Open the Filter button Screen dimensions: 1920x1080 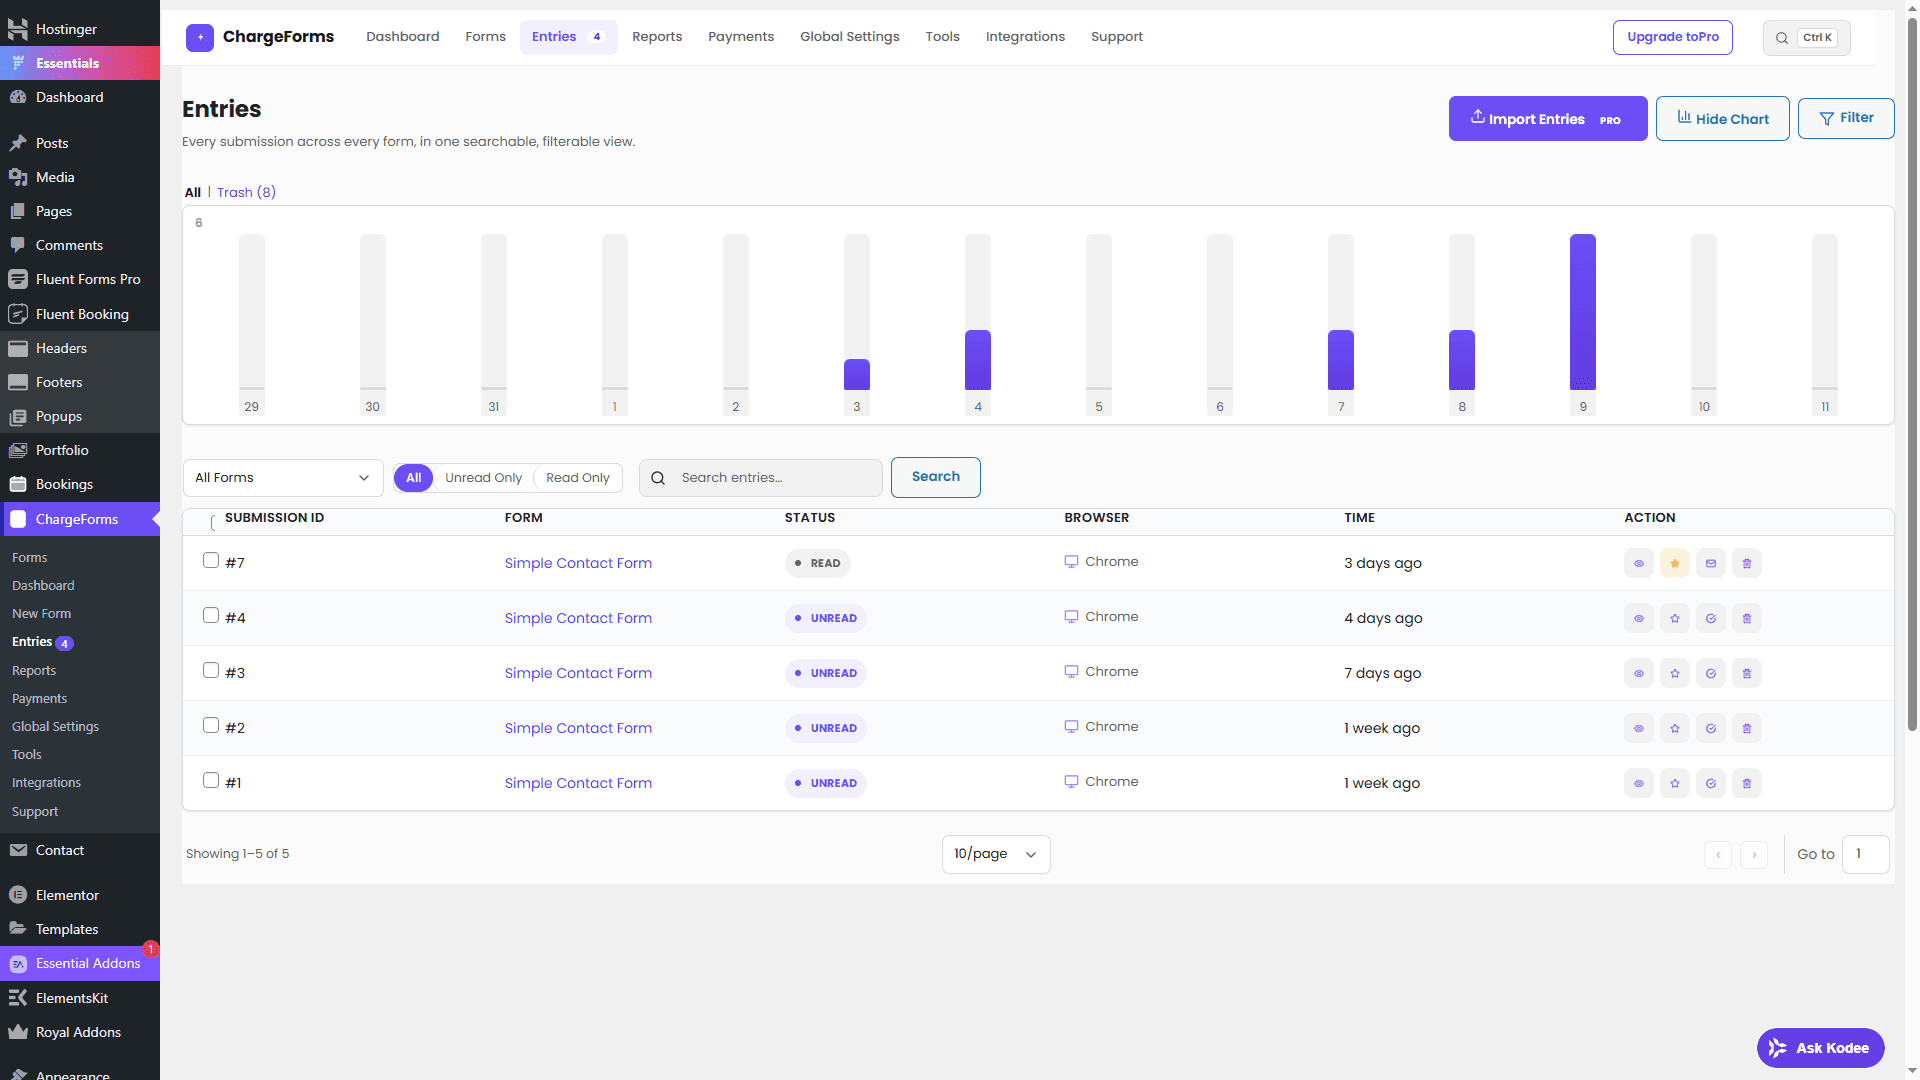click(1846, 118)
